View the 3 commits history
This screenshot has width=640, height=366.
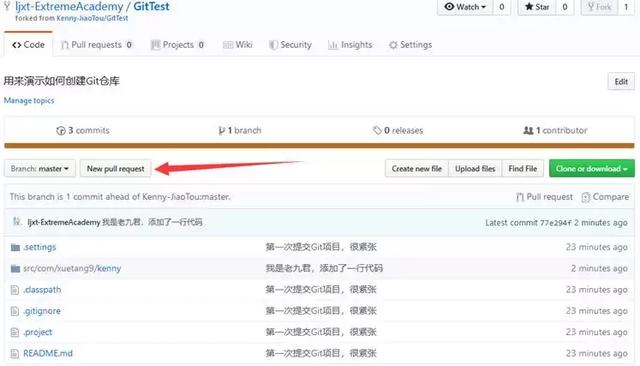pyautogui.click(x=83, y=131)
